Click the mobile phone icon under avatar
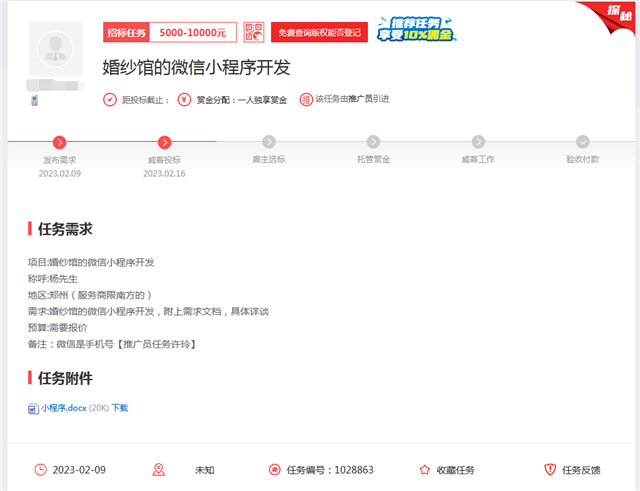The height and width of the screenshot is (491, 640). coord(34,100)
